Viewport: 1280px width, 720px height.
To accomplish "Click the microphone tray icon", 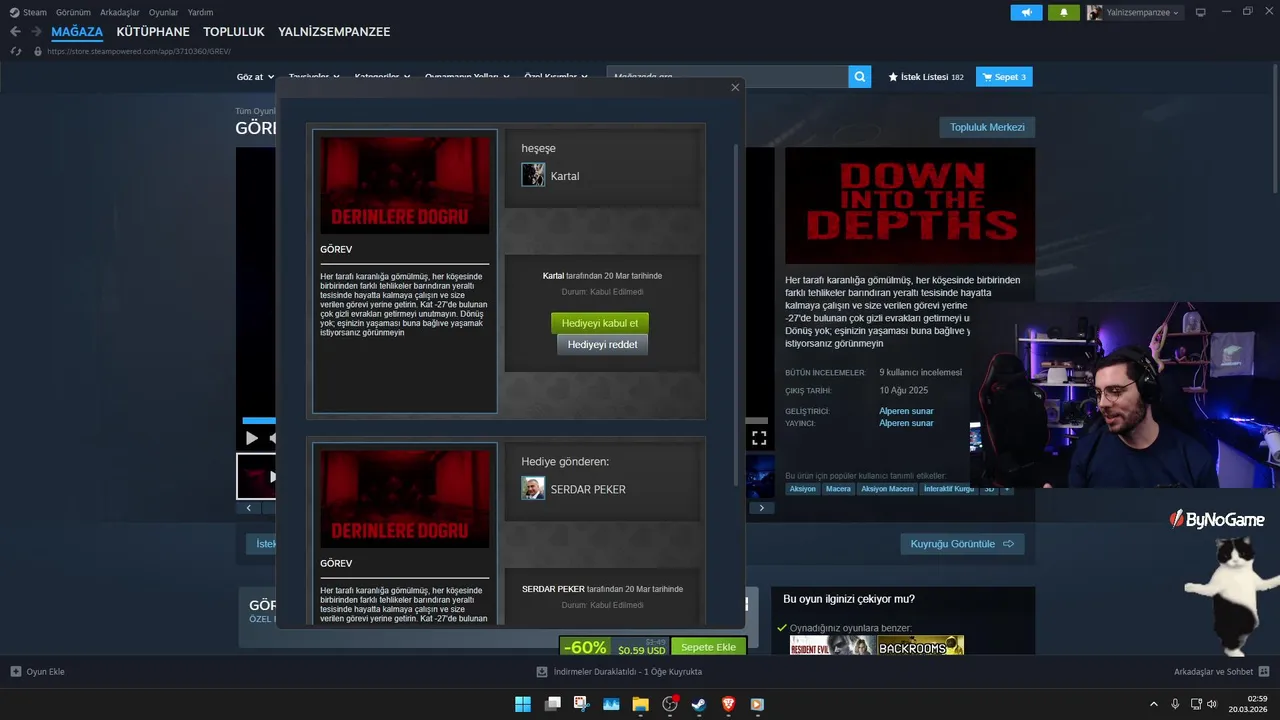I will (x=1175, y=704).
